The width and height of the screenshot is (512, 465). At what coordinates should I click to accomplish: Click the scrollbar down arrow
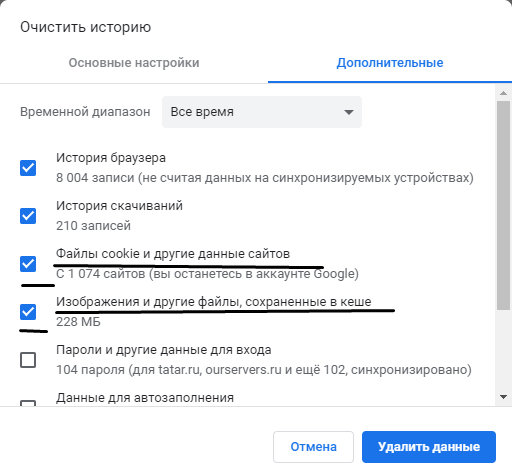pos(504,397)
